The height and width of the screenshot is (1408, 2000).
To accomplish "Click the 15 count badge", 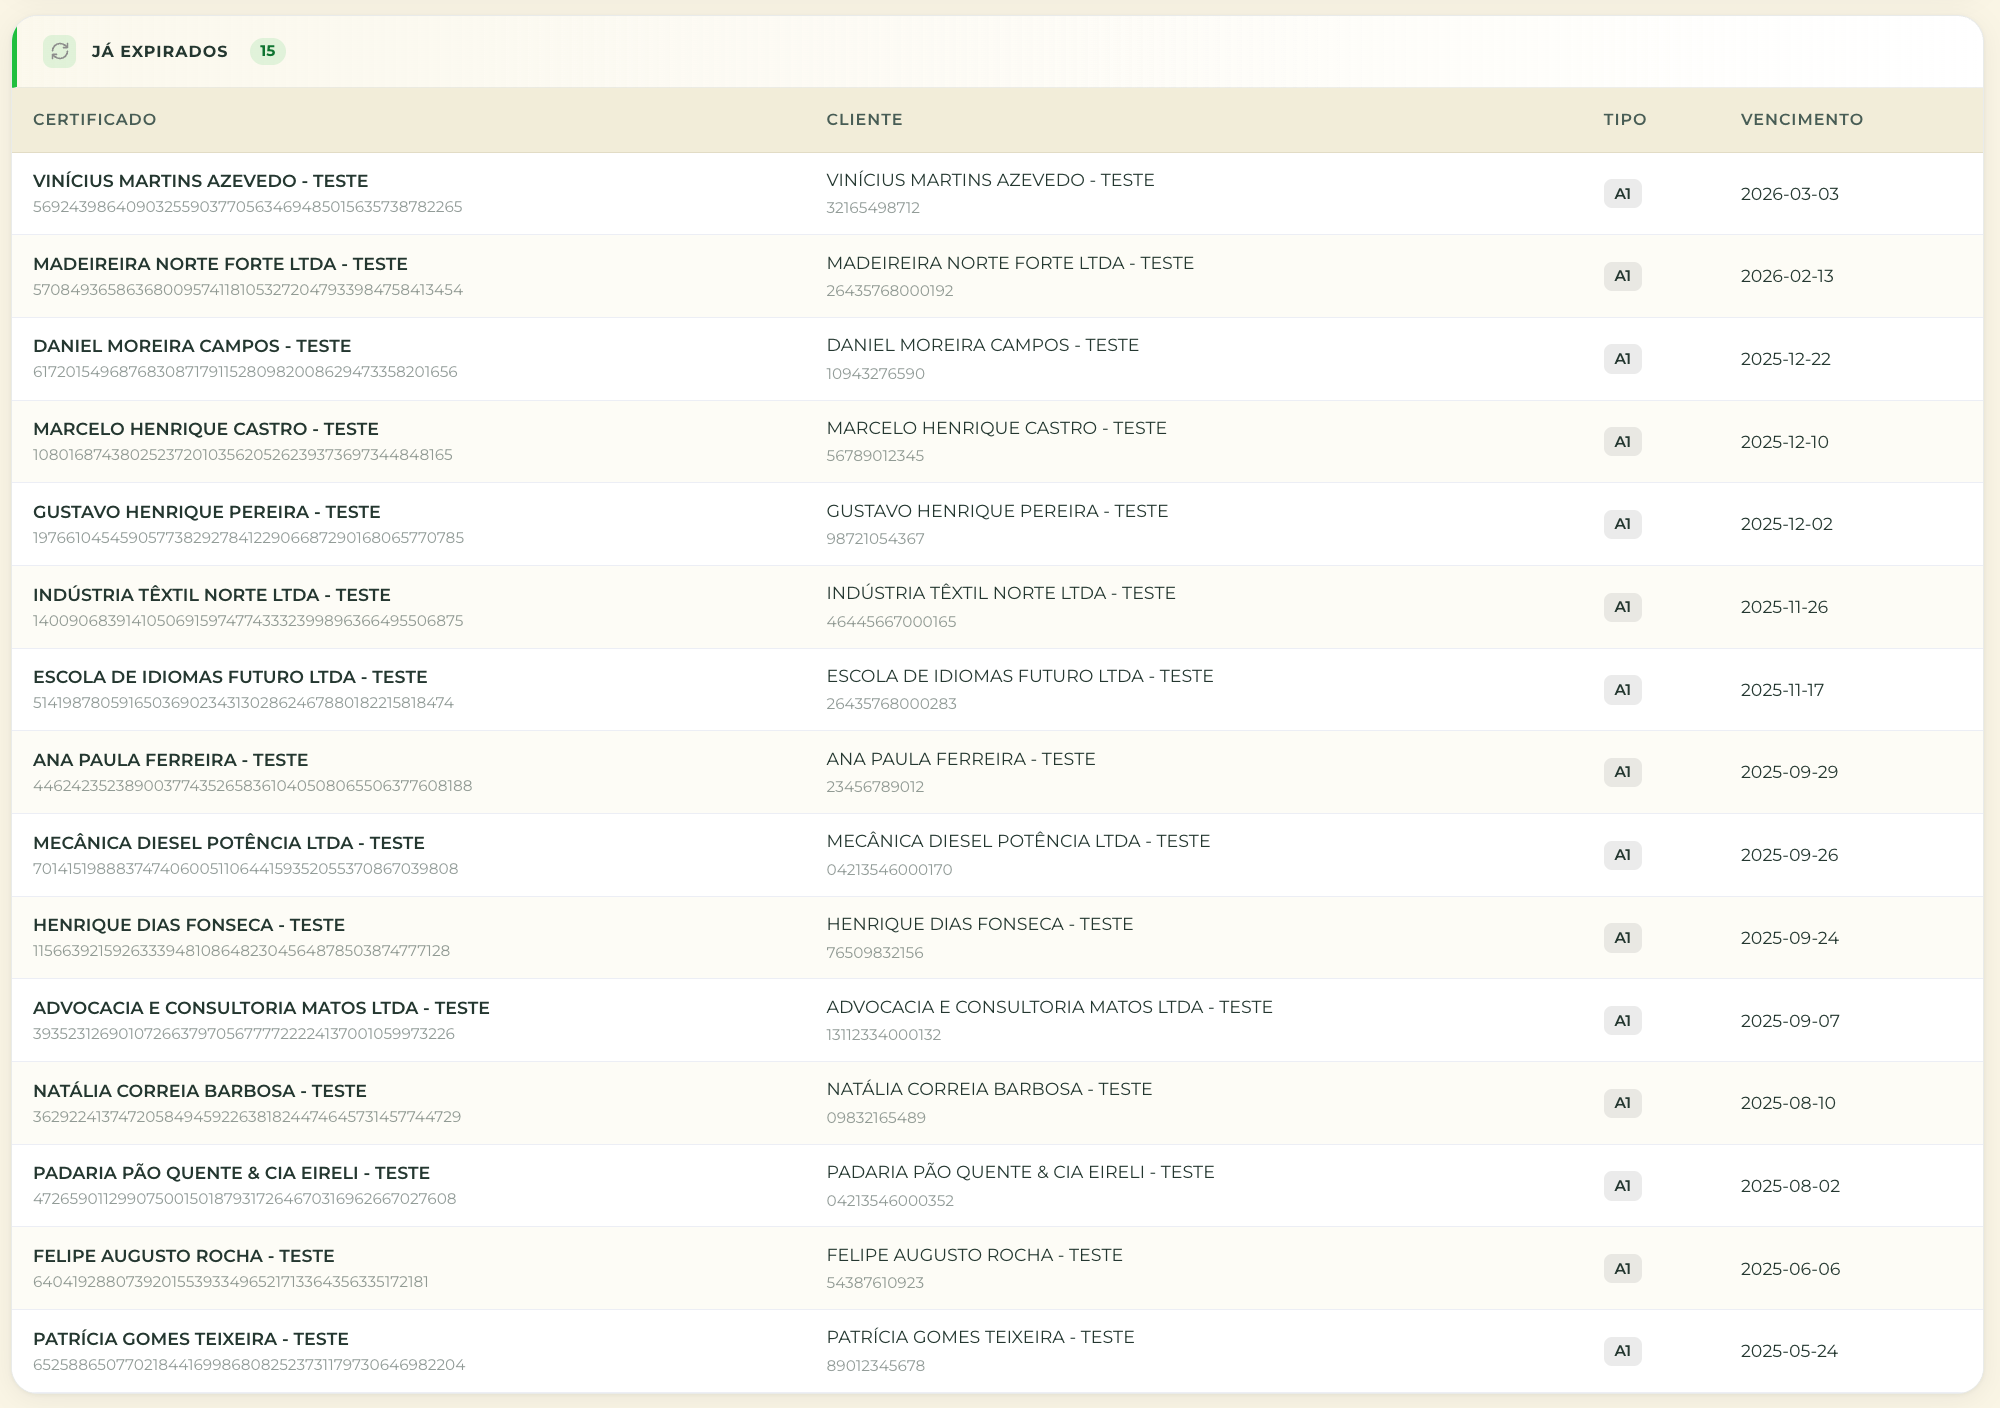I will point(268,51).
